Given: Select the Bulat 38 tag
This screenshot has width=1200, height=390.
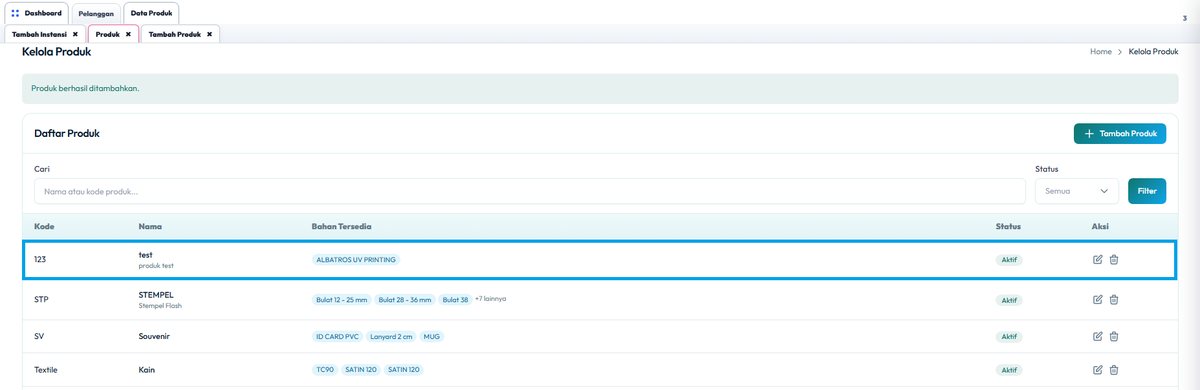Looking at the screenshot, I should [x=455, y=300].
